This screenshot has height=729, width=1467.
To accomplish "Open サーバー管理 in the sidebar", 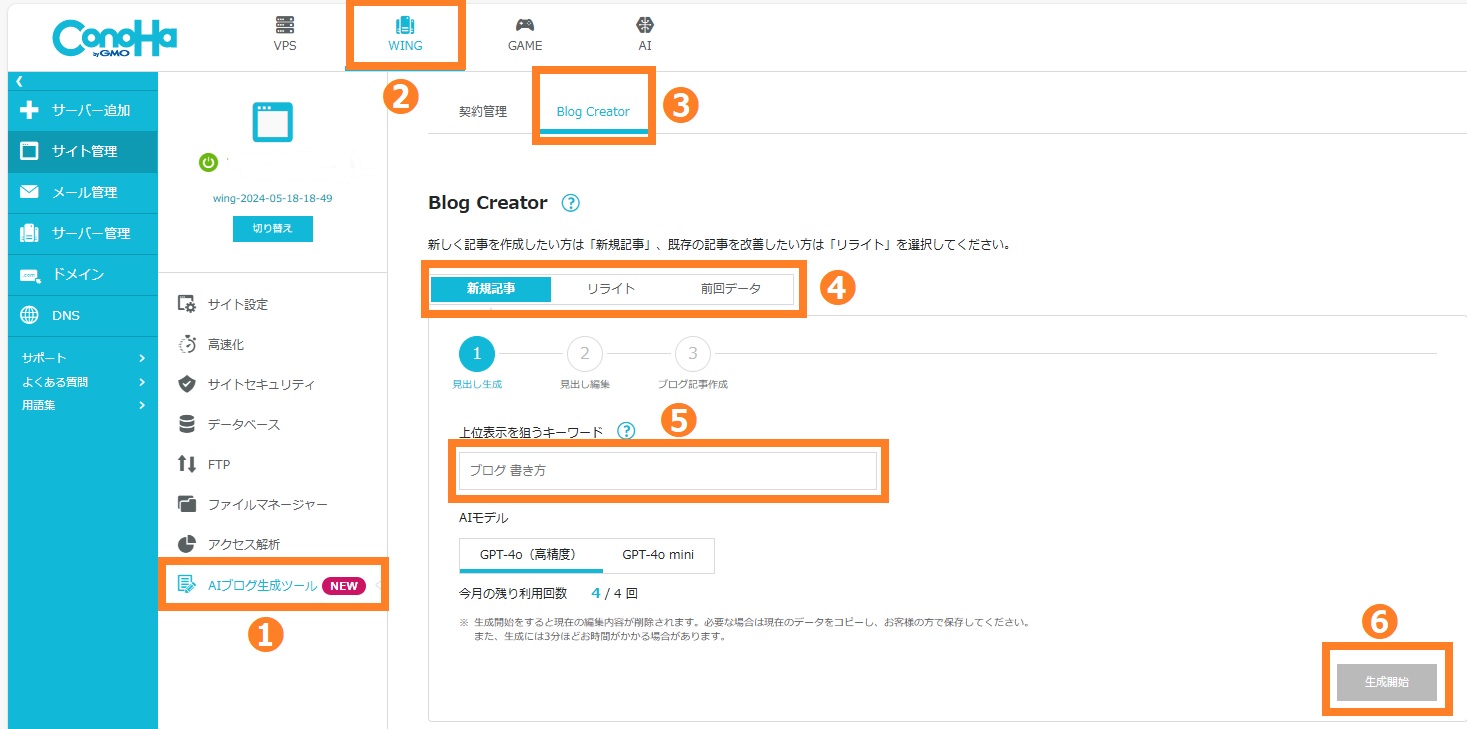I will pos(82,233).
